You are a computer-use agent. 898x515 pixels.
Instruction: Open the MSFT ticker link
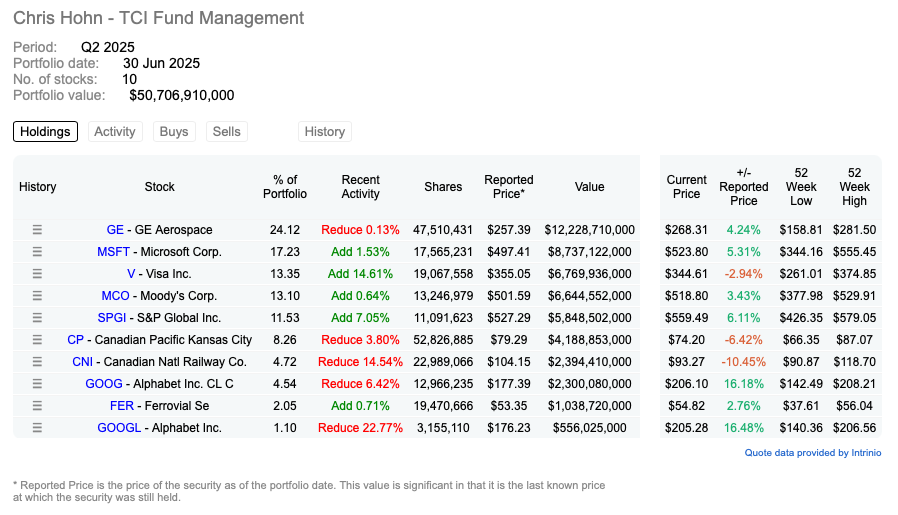click(113, 251)
